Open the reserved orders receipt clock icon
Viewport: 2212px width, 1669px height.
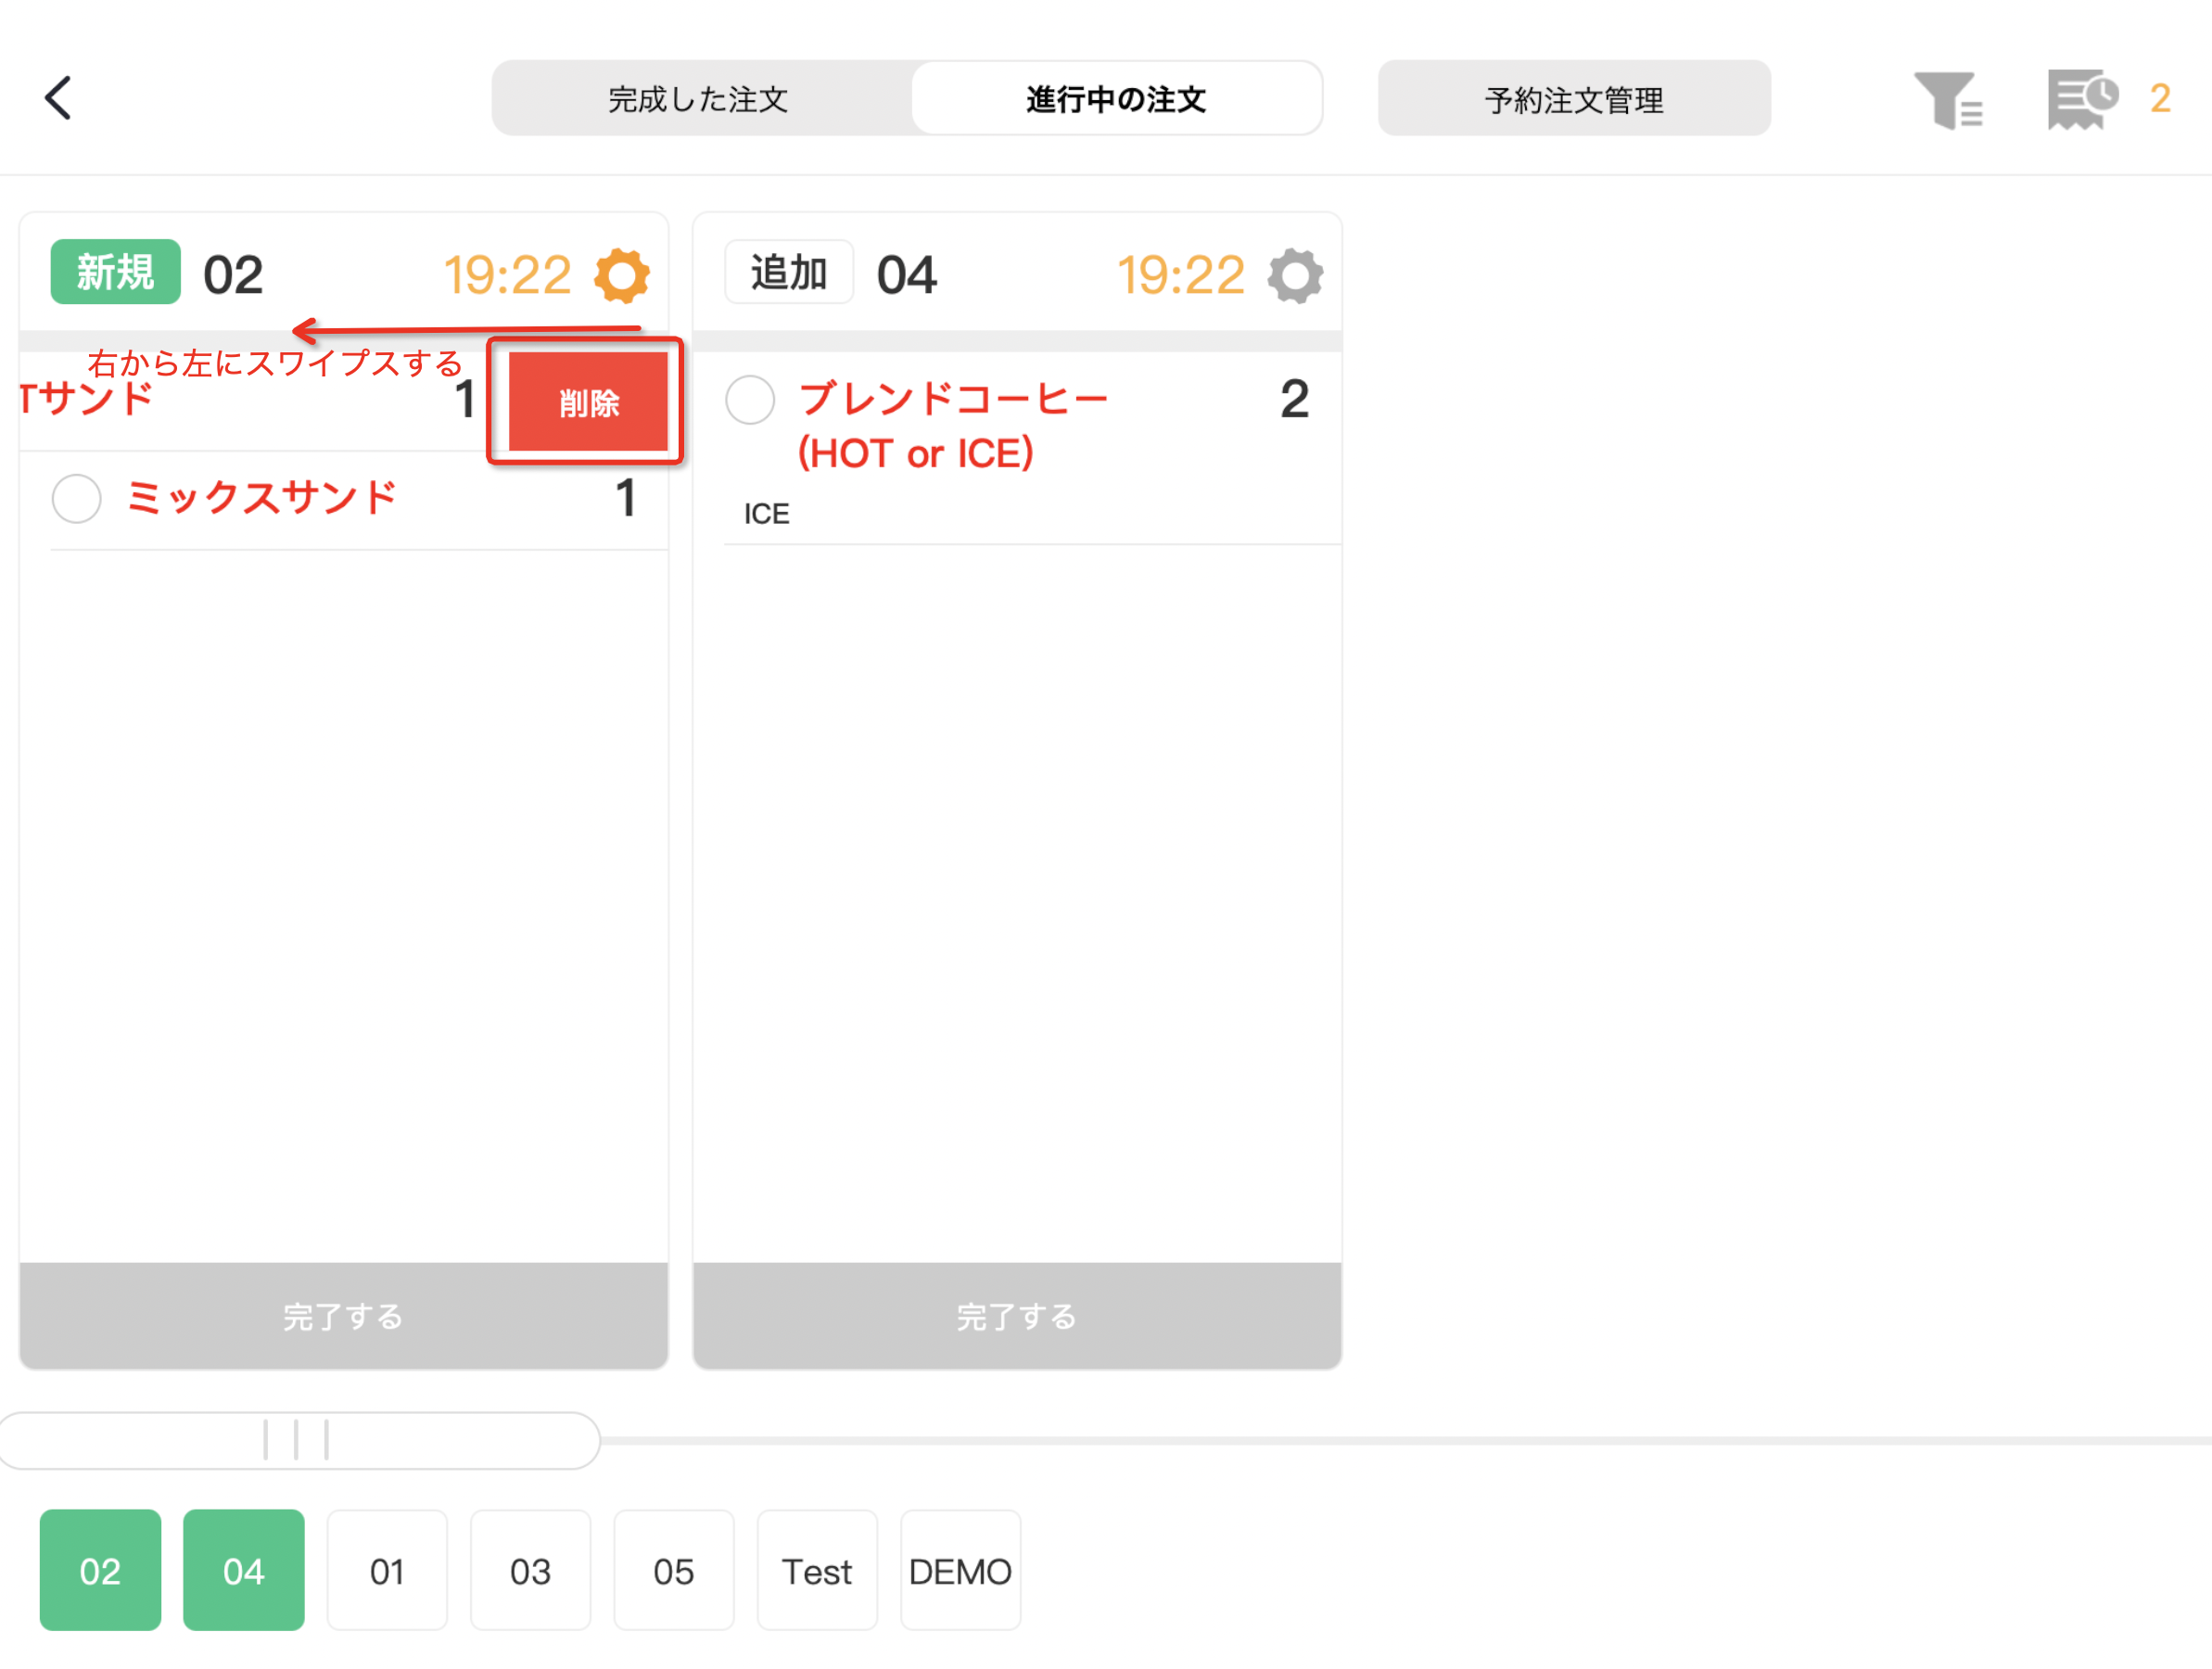tap(2083, 99)
